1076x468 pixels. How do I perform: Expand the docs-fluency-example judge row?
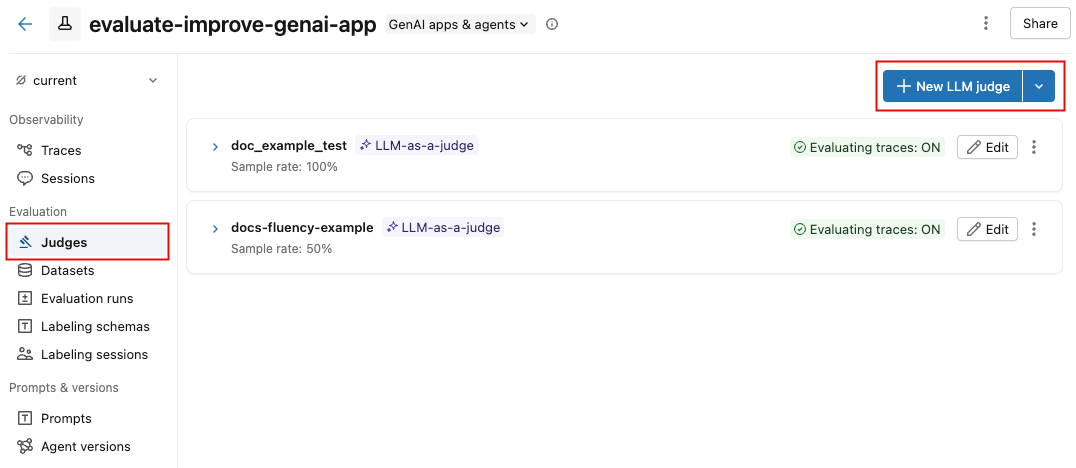click(215, 229)
